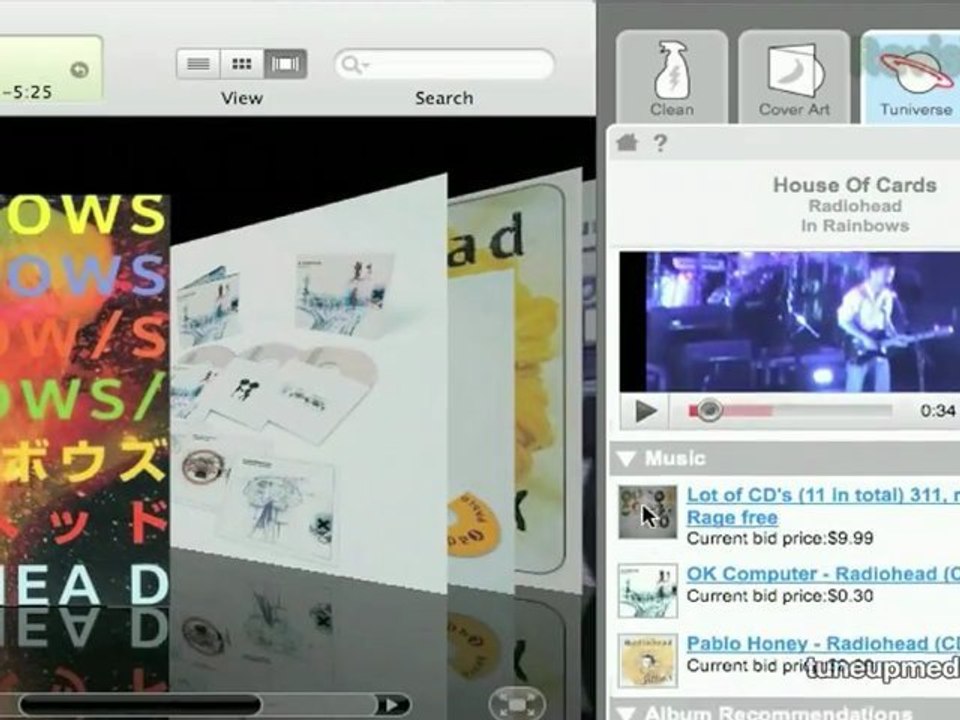The height and width of the screenshot is (720, 960).
Task: Click the video progress slider knob
Action: point(710,410)
